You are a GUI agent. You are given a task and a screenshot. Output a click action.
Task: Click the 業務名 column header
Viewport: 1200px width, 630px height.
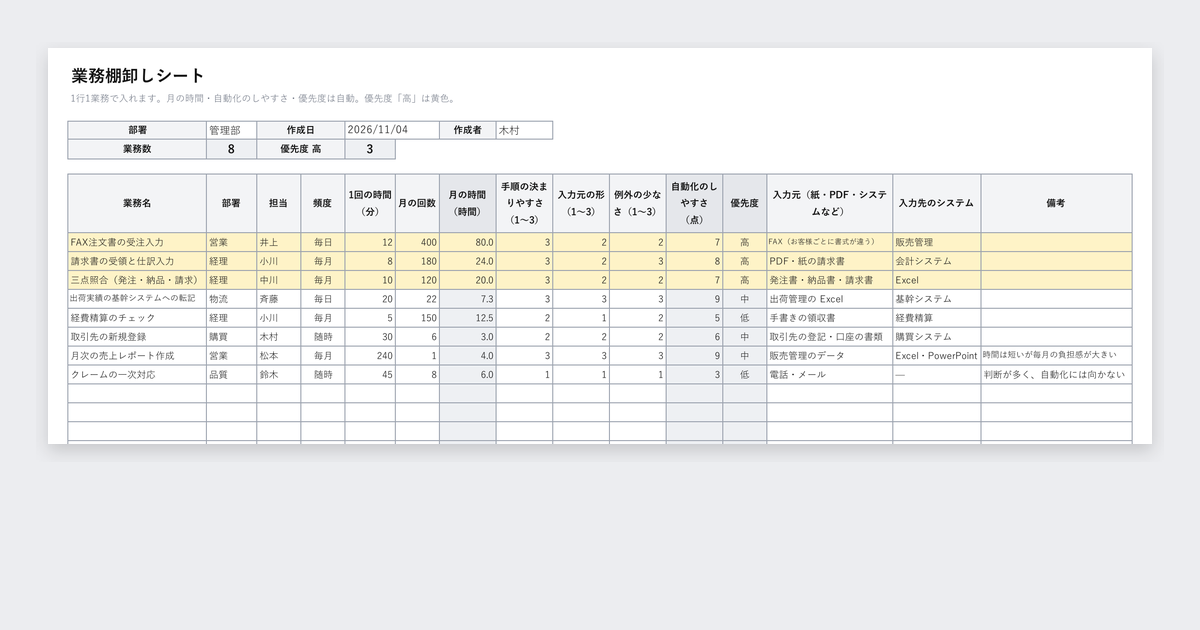coord(137,203)
